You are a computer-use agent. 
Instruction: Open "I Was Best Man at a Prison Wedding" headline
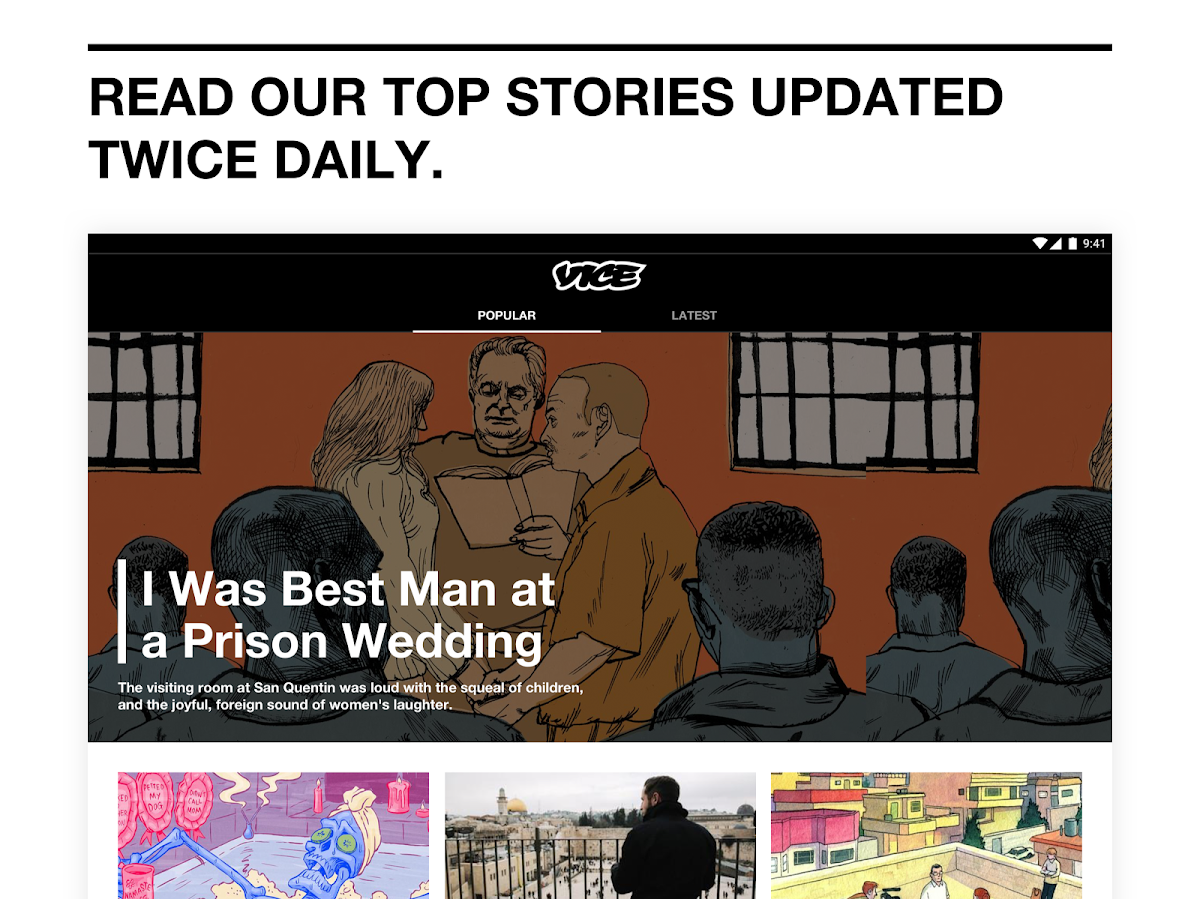(347, 614)
